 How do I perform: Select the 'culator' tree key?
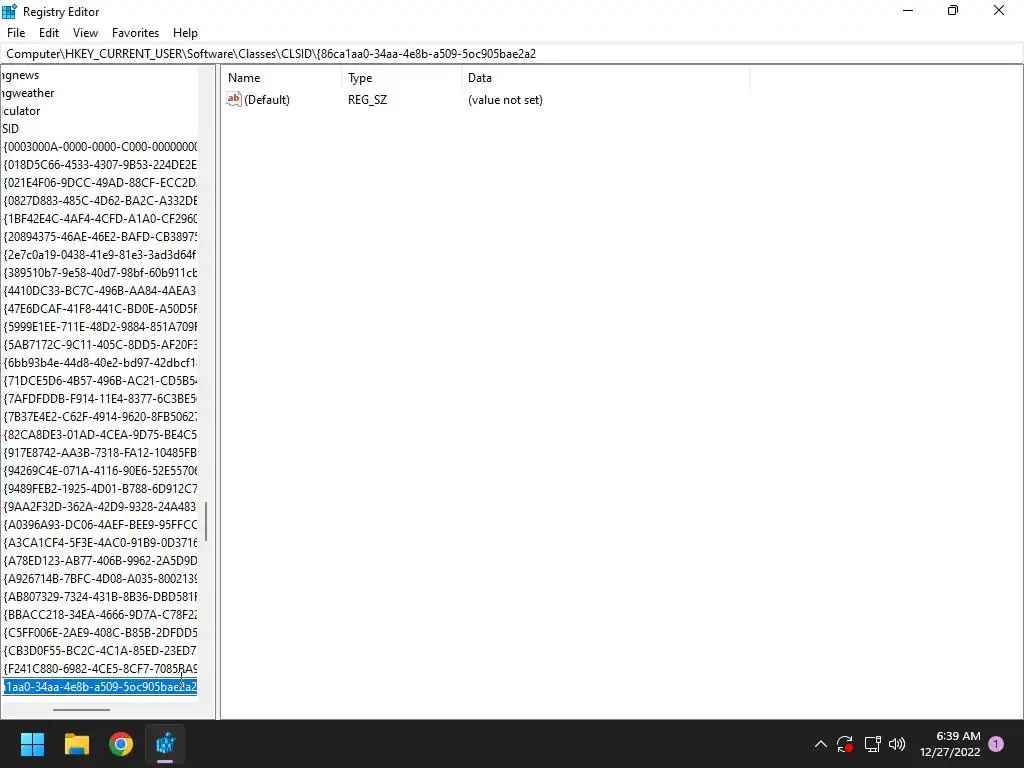pos(21,111)
